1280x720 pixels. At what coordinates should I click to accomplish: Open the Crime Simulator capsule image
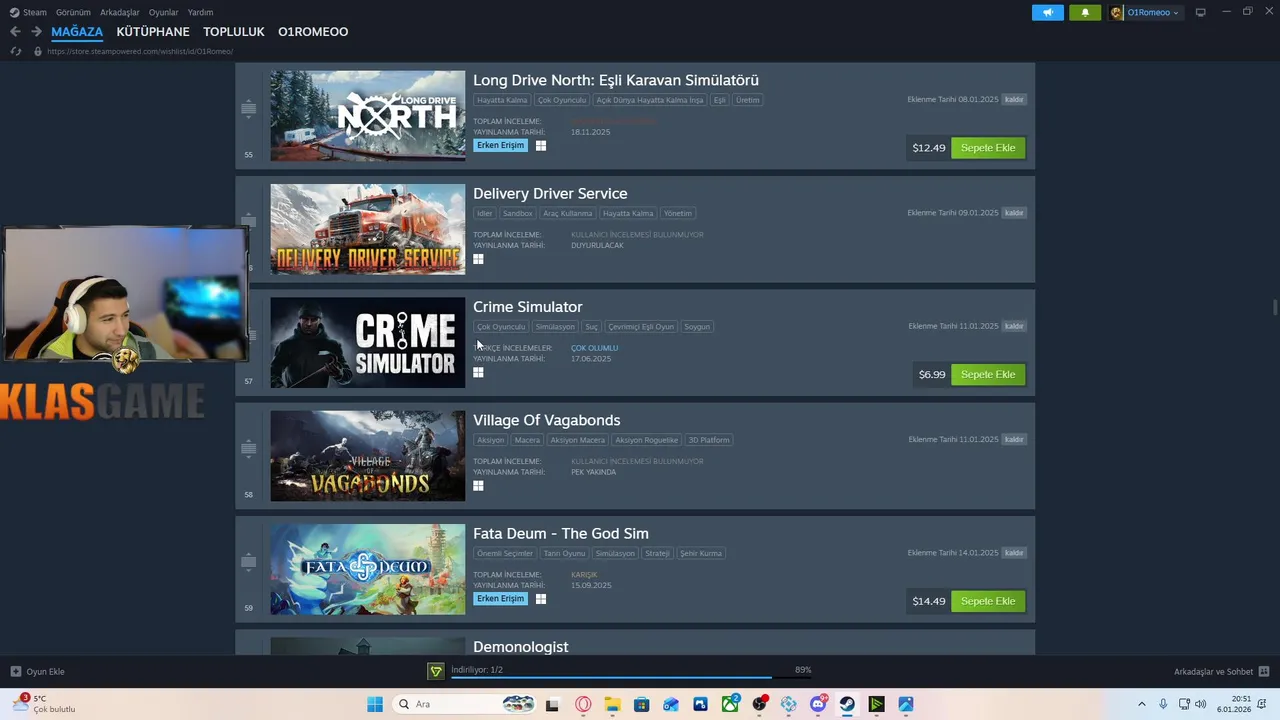[x=367, y=342]
